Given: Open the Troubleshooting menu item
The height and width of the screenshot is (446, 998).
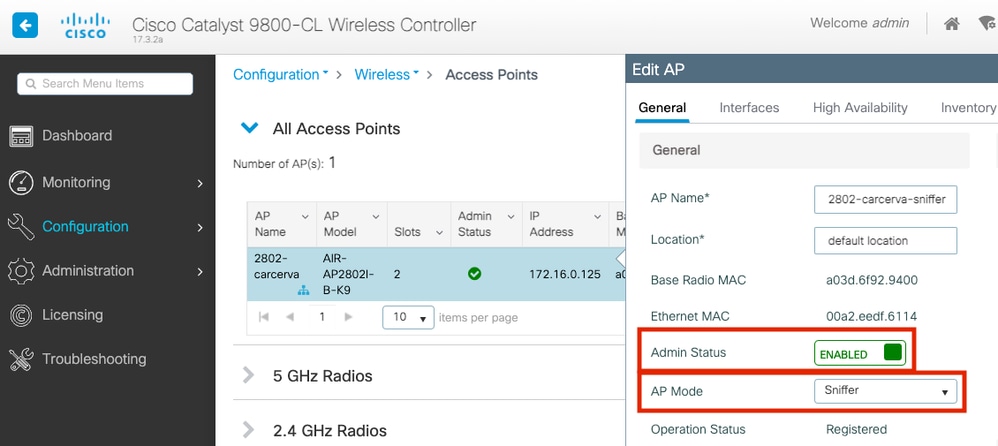Looking at the screenshot, I should pos(94,359).
